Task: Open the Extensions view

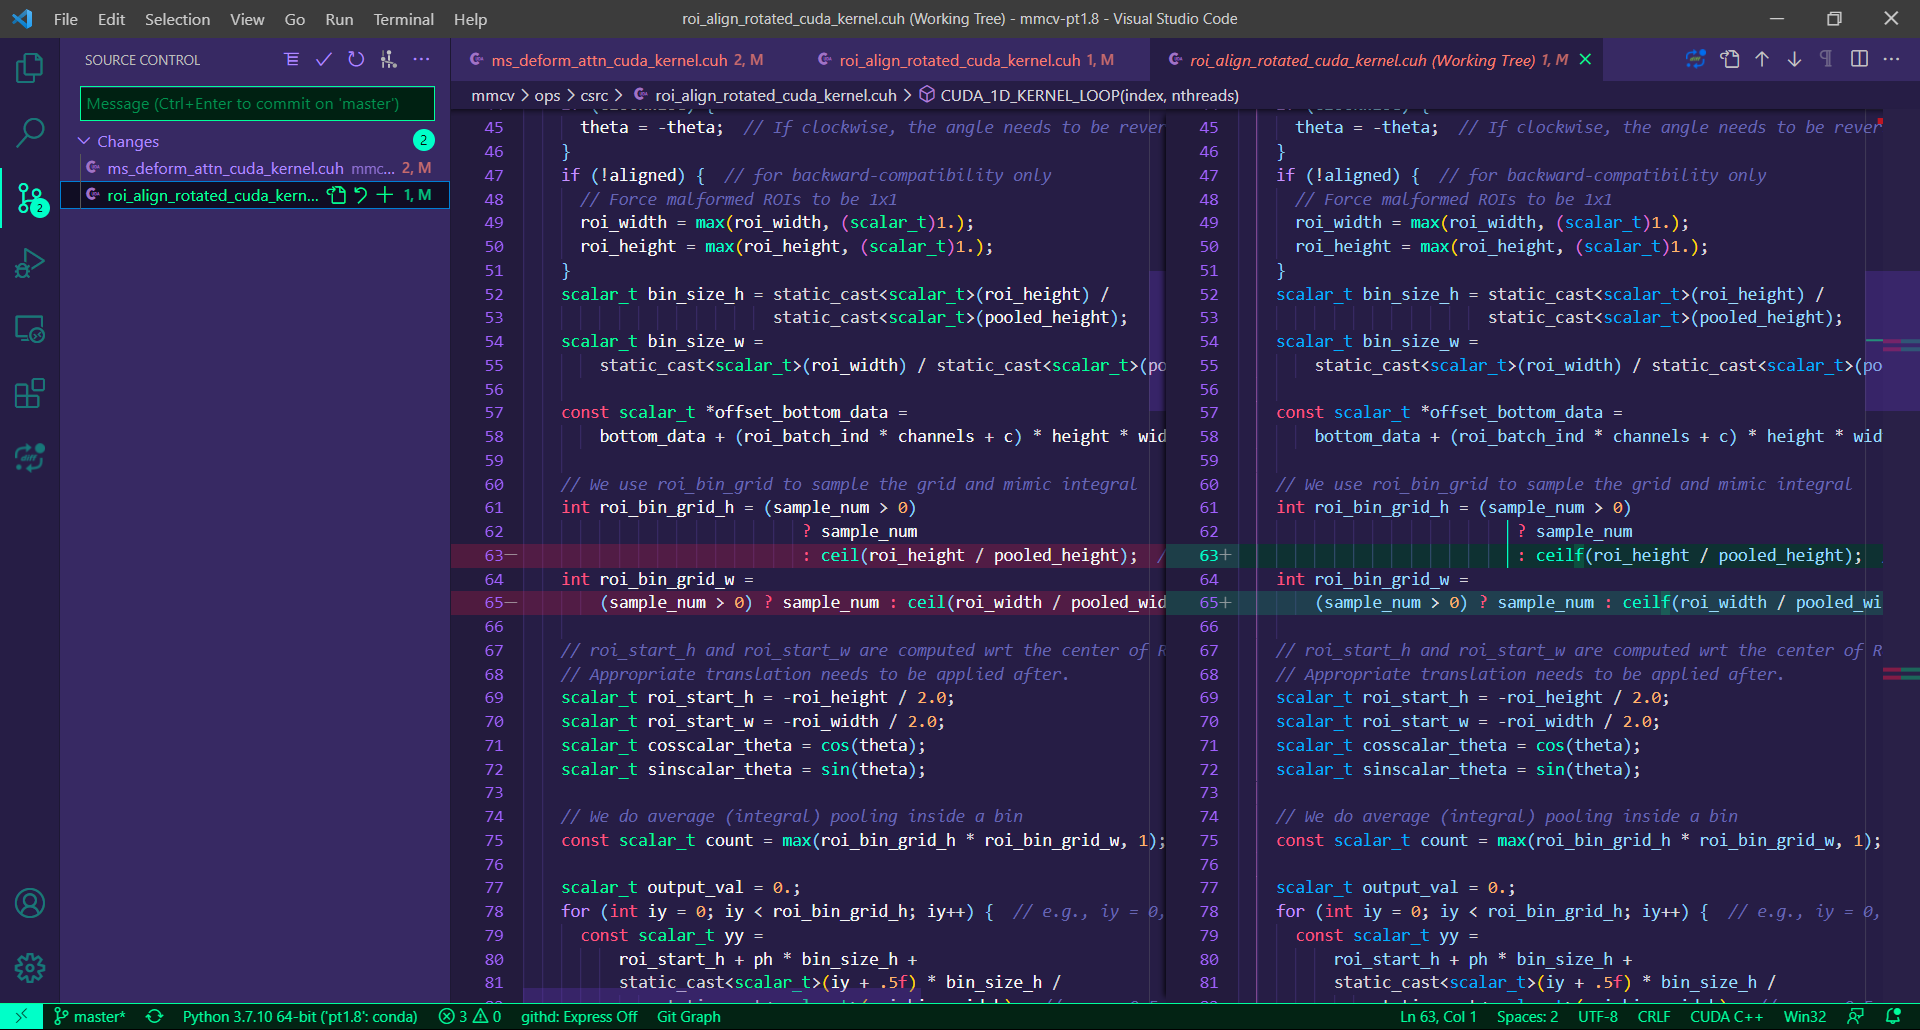Action: 30,393
